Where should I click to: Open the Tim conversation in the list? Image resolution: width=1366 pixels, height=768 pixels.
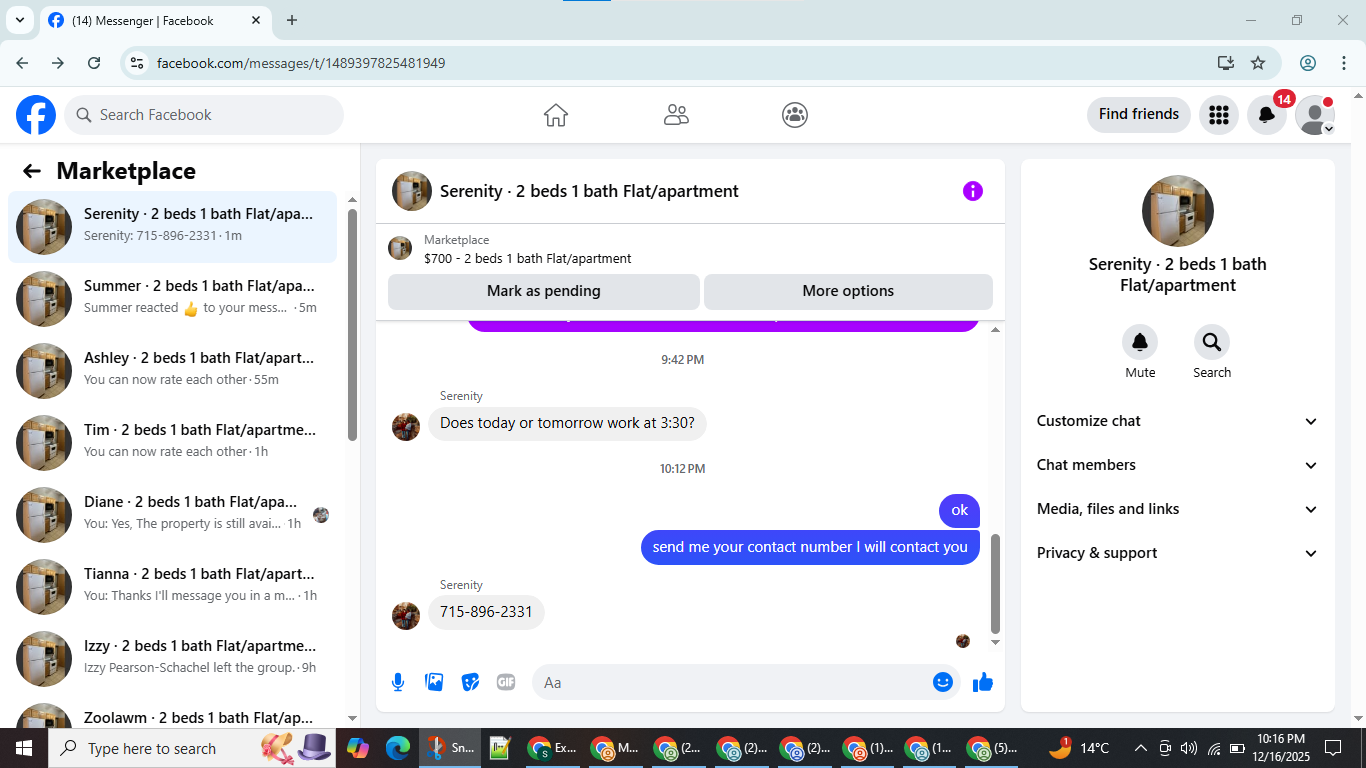(172, 443)
